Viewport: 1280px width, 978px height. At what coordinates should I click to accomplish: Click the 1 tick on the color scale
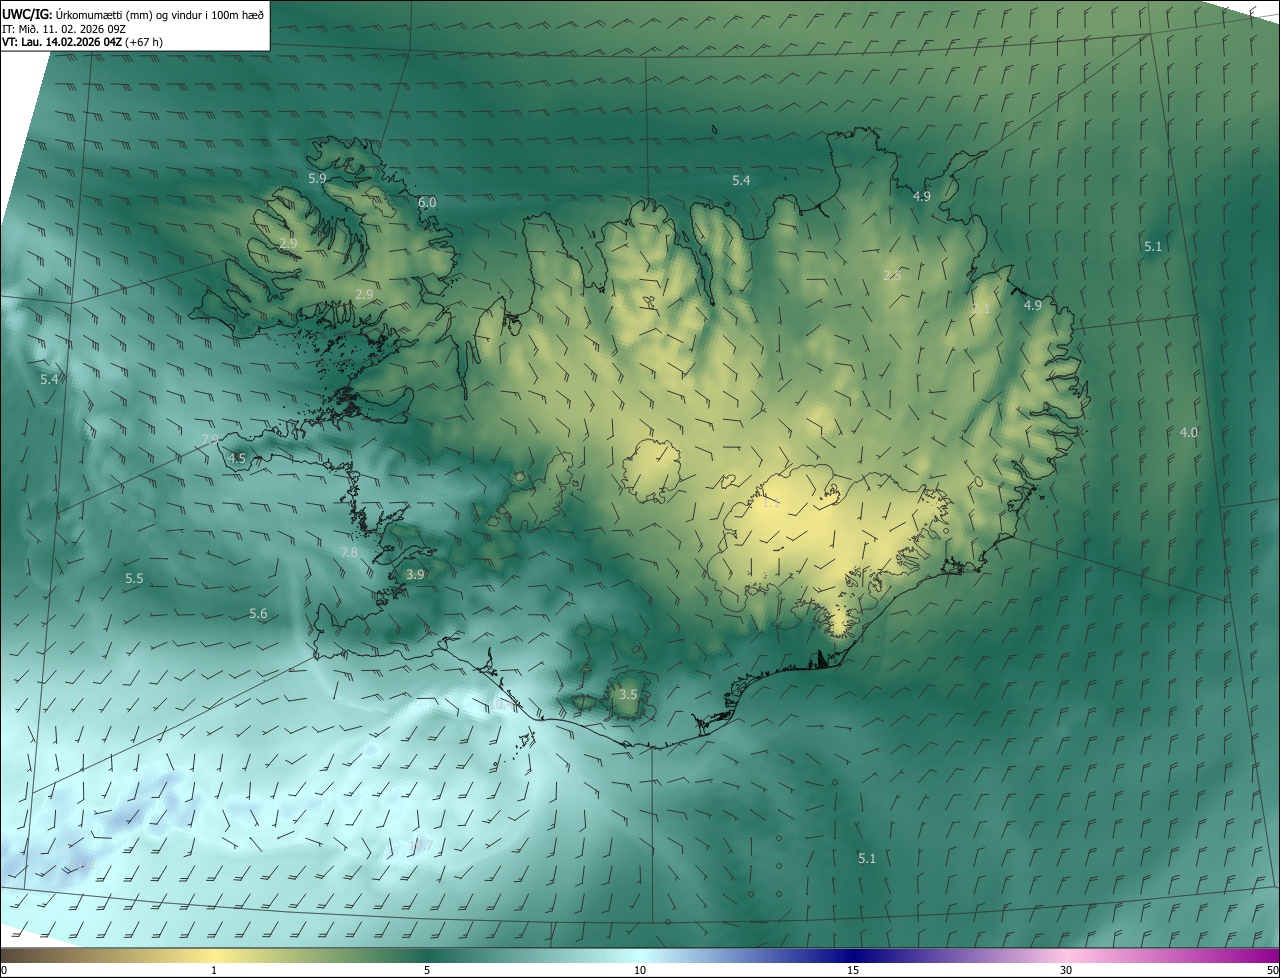tap(214, 970)
